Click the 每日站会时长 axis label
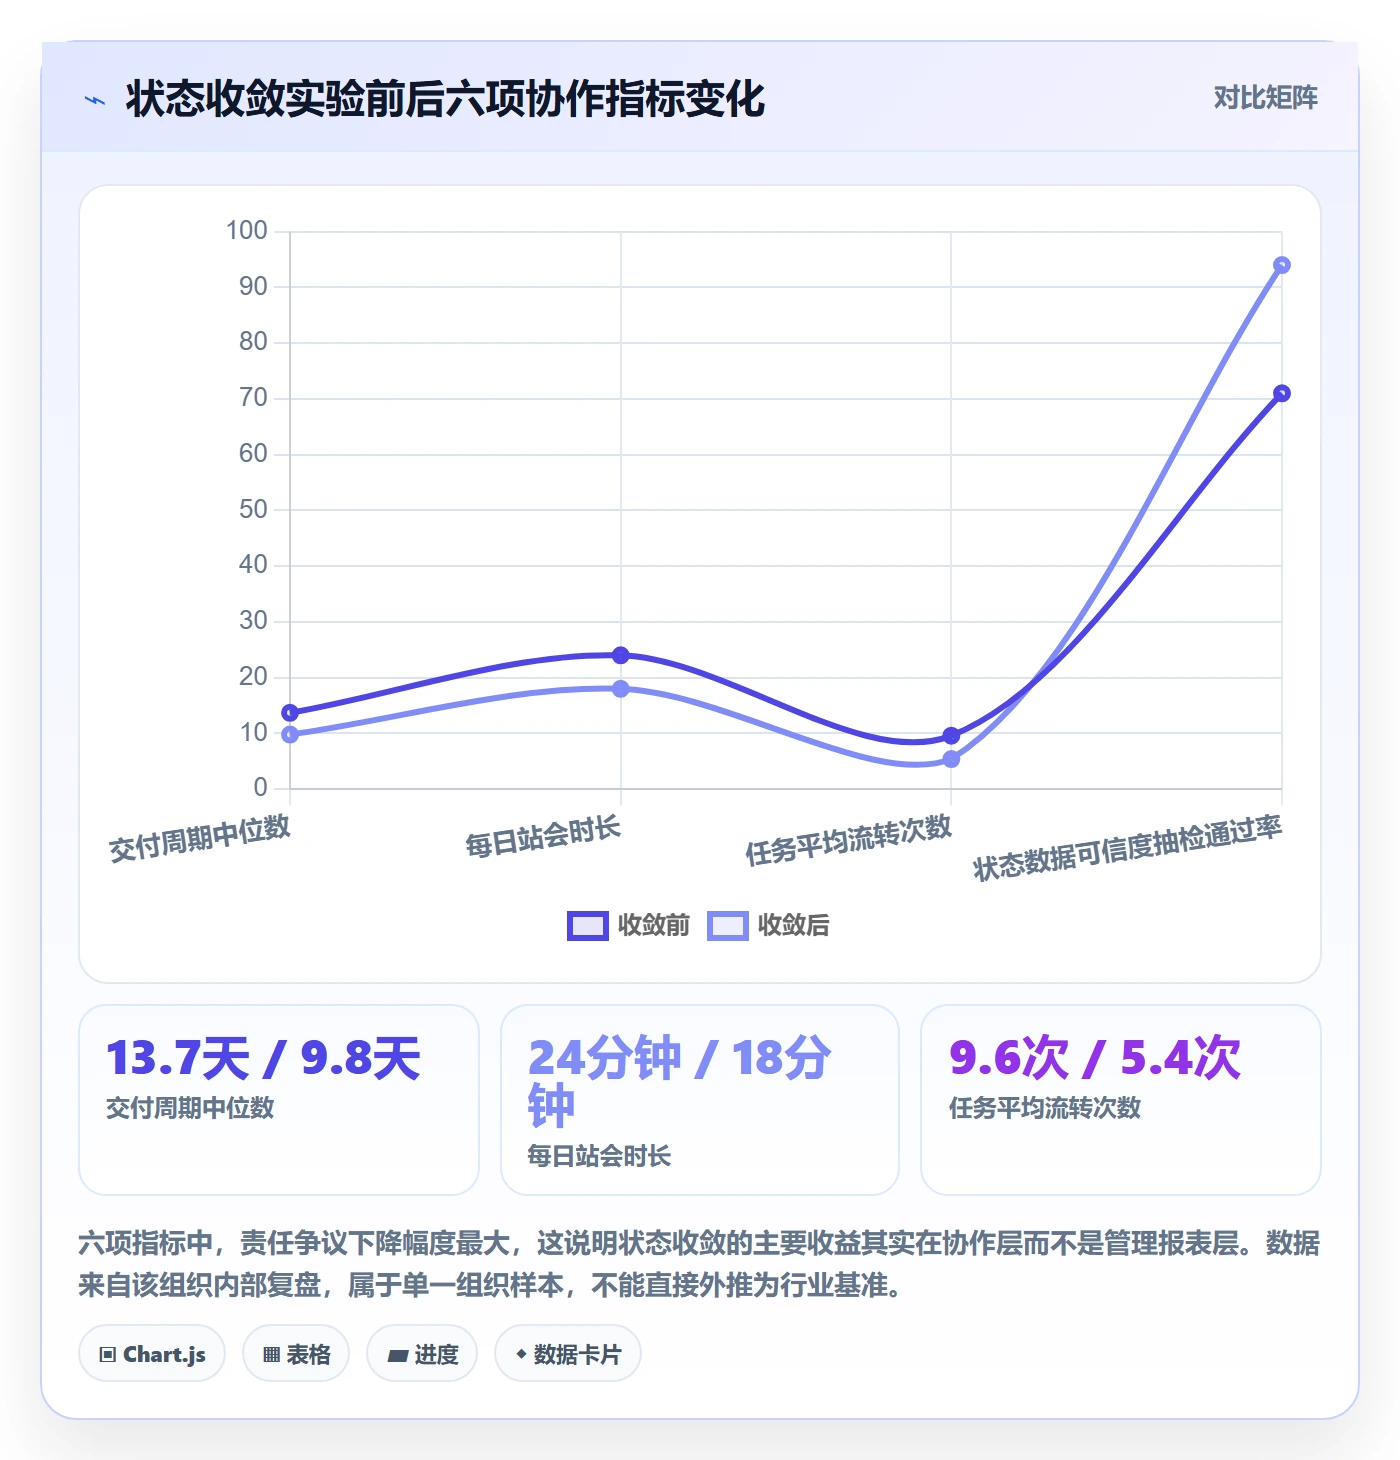The height and width of the screenshot is (1460, 1400). coord(543,836)
